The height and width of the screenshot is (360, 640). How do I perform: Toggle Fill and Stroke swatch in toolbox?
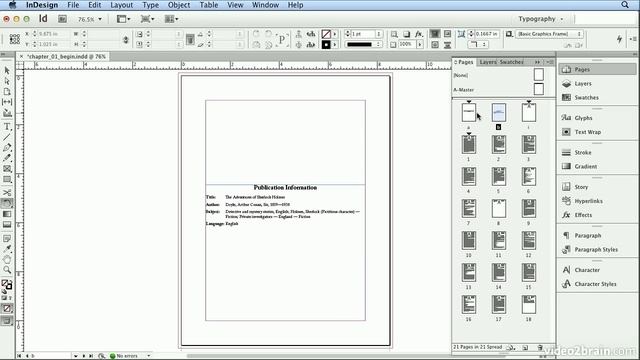[x=7, y=284]
